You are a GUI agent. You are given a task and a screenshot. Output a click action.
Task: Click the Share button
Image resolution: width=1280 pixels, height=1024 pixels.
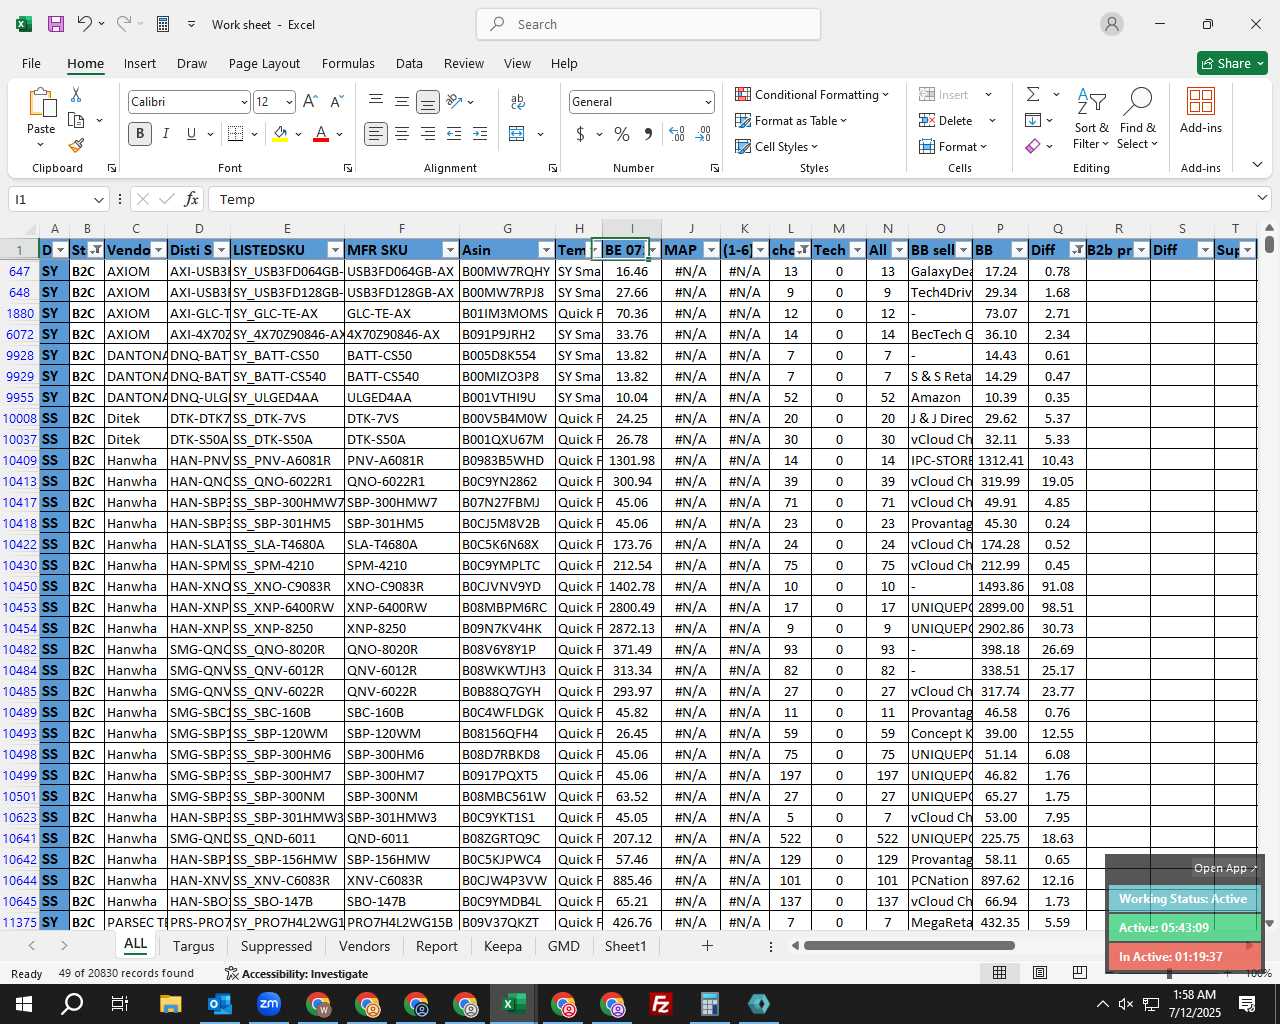[1232, 63]
